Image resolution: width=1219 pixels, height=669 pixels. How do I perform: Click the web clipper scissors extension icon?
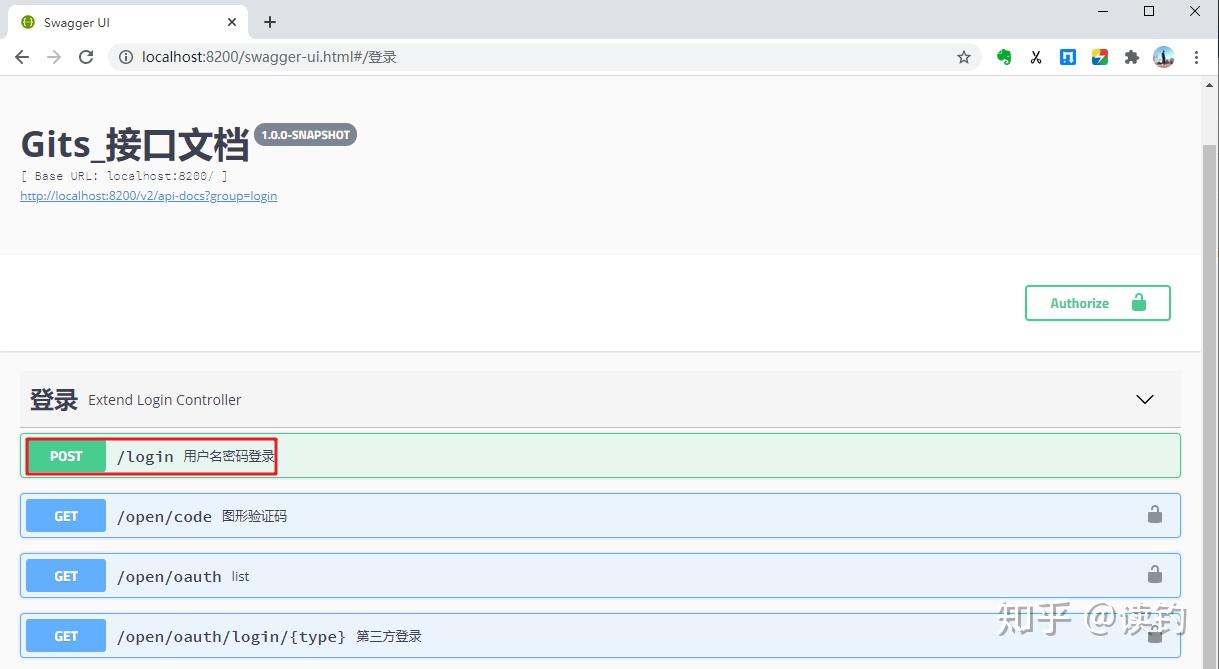(1035, 57)
